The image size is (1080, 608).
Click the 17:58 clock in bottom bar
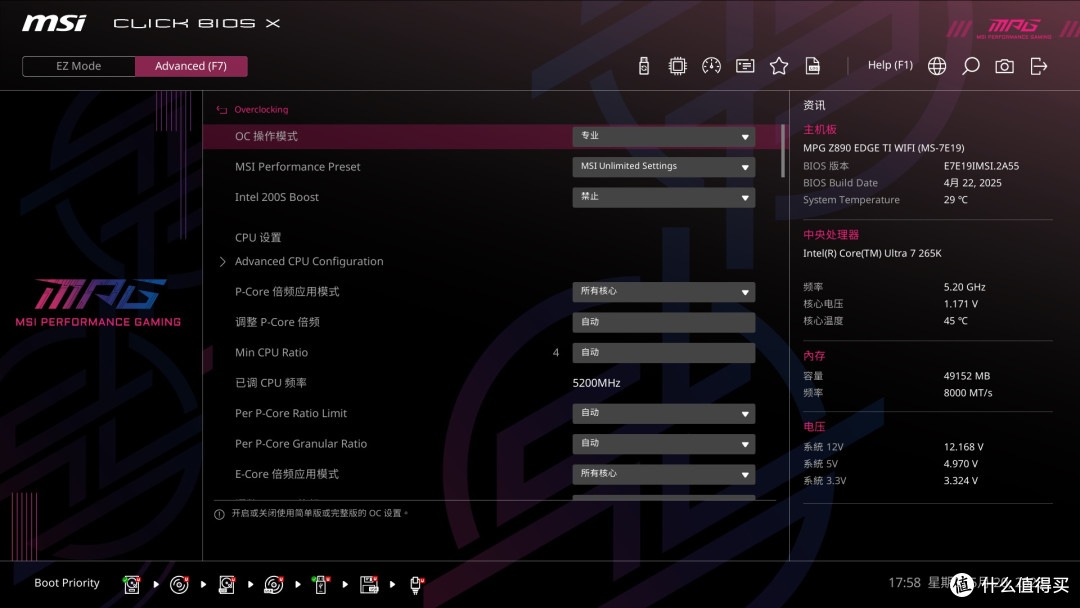click(x=904, y=583)
